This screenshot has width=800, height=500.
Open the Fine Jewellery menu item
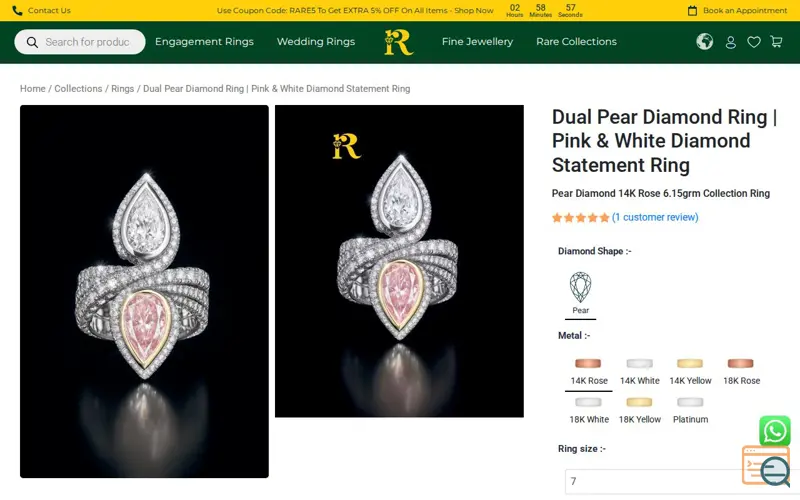[x=477, y=42]
